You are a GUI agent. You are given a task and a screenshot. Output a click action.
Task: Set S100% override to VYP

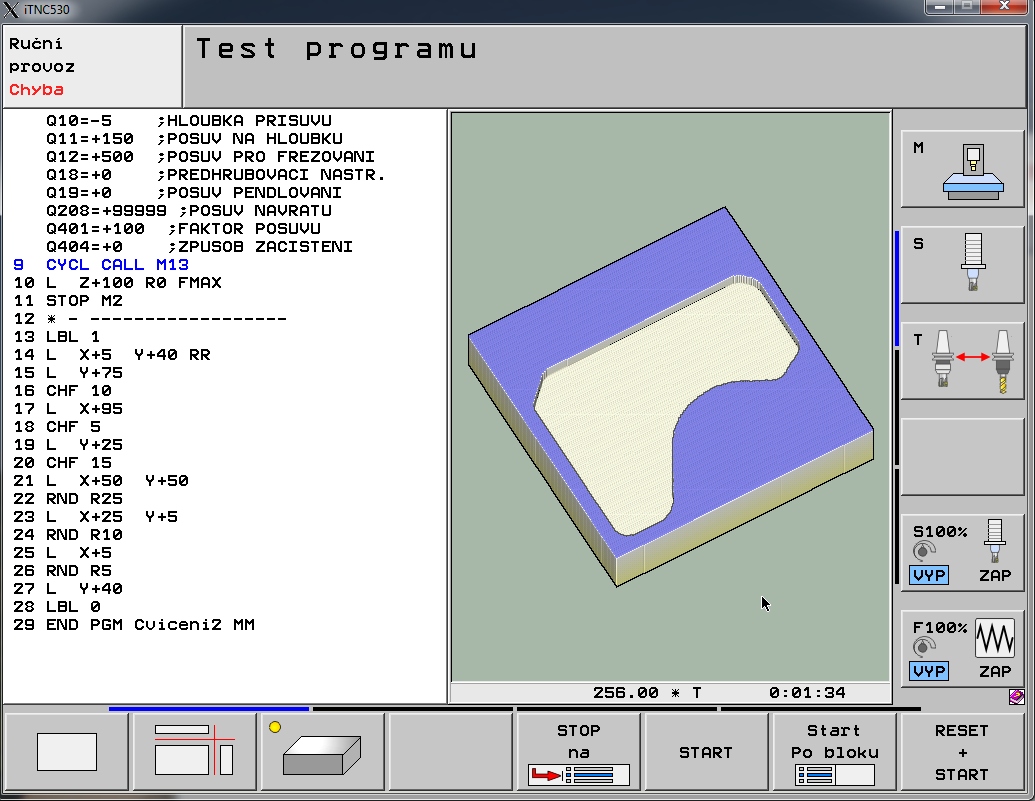pyautogui.click(x=929, y=575)
